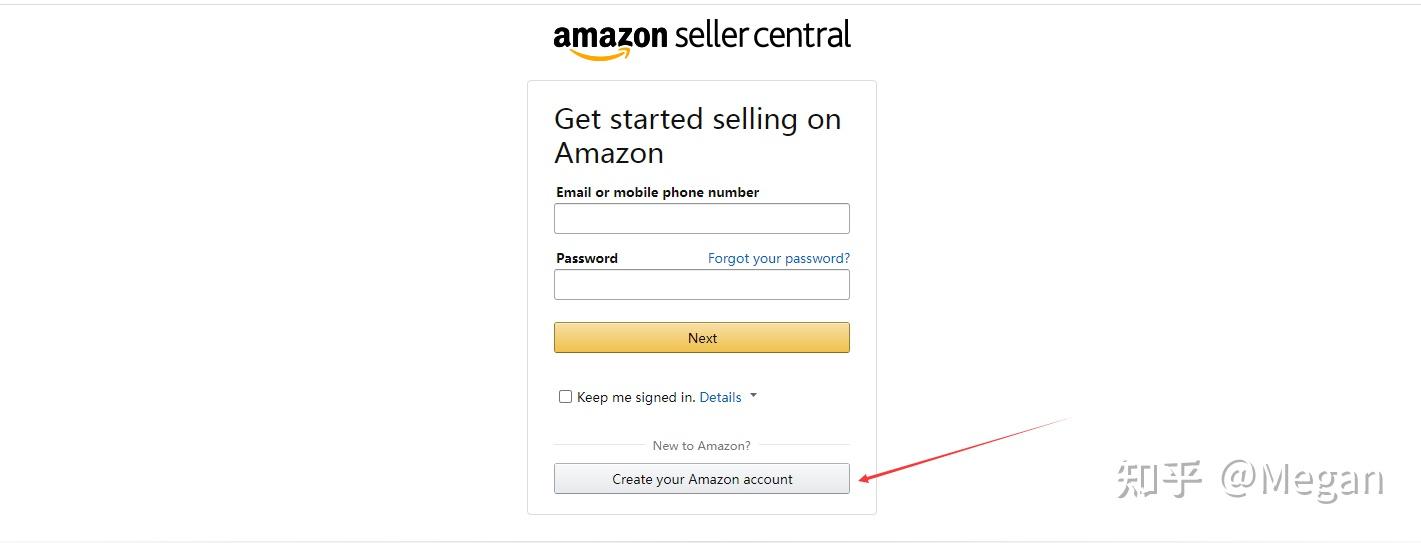Click the Amazon Seller Central logo

pyautogui.click(x=702, y=38)
